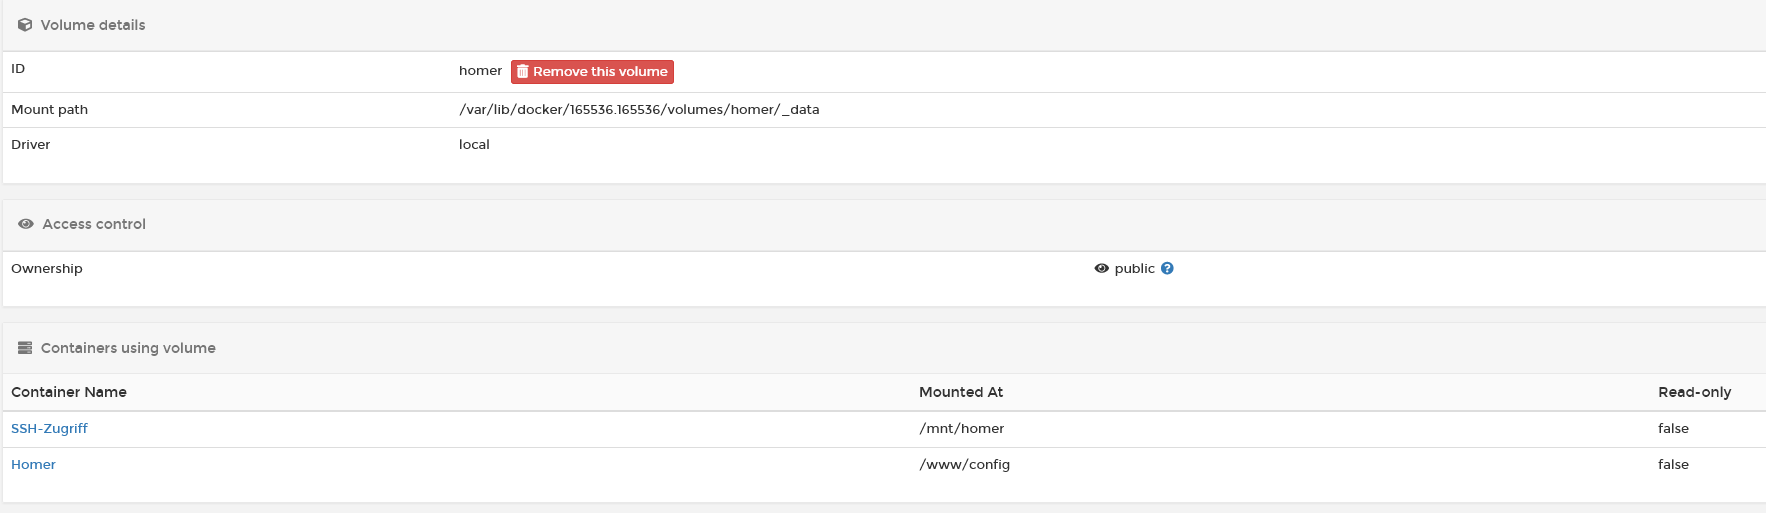Open the Homer container link
The width and height of the screenshot is (1766, 513).
[x=33, y=464]
